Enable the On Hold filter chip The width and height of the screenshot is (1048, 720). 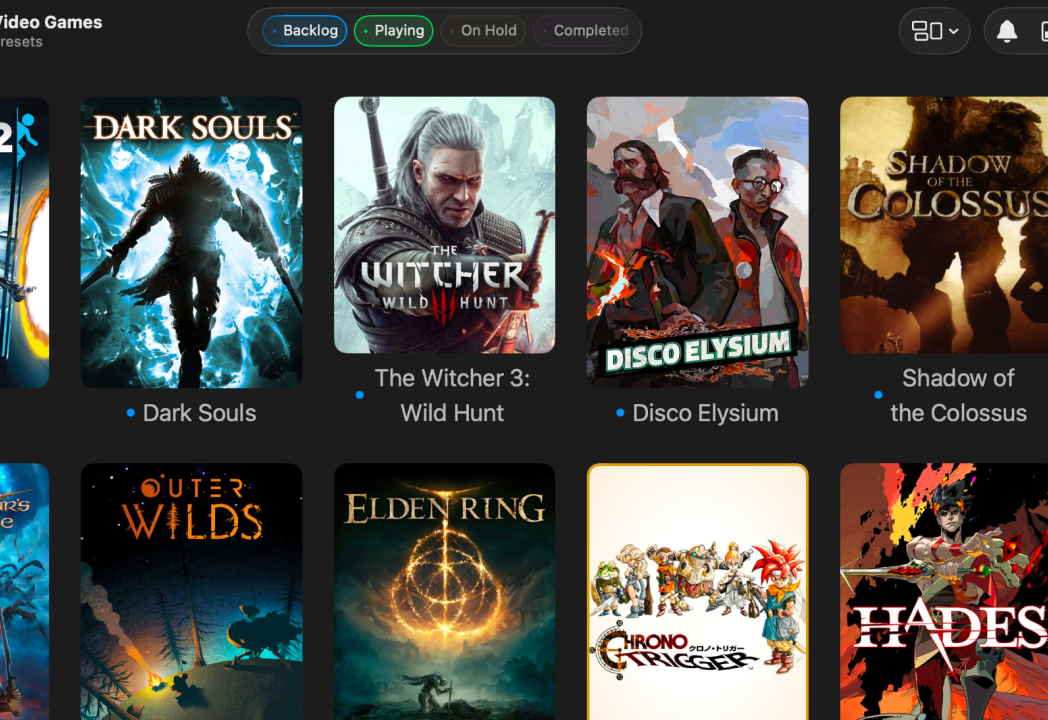[x=483, y=31]
